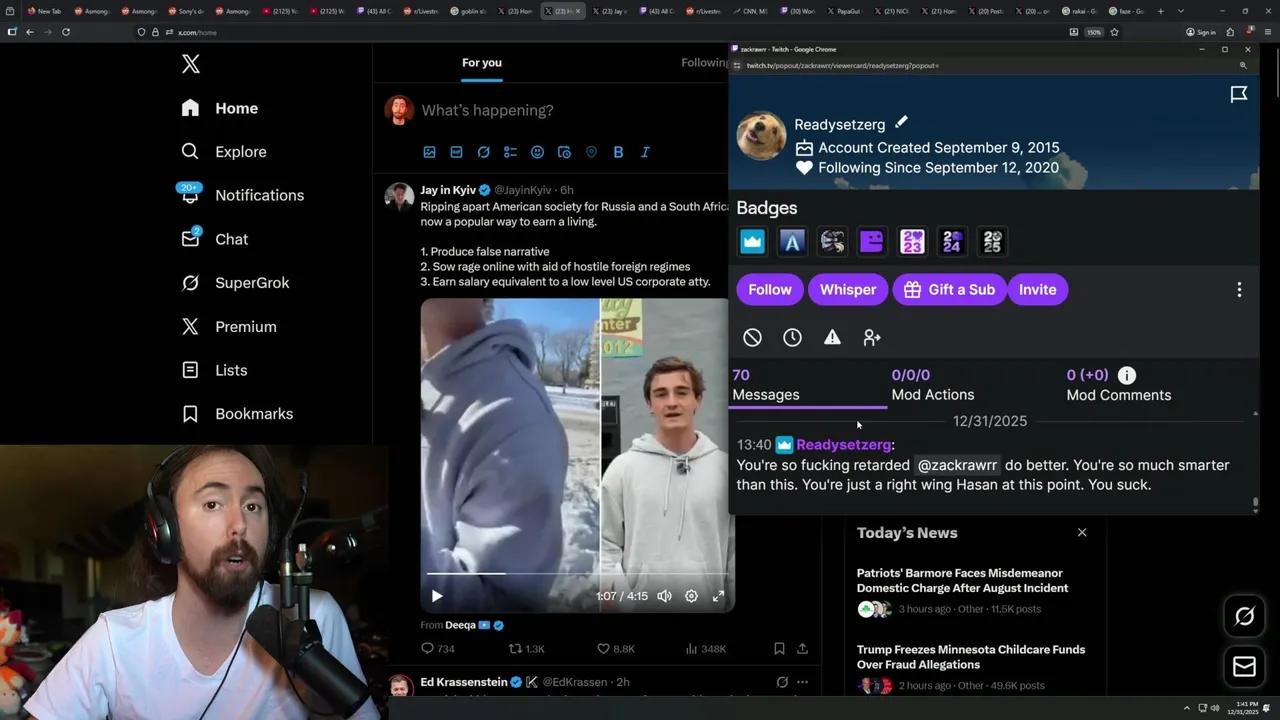
Task: Expand the video to fullscreen
Action: click(x=718, y=596)
